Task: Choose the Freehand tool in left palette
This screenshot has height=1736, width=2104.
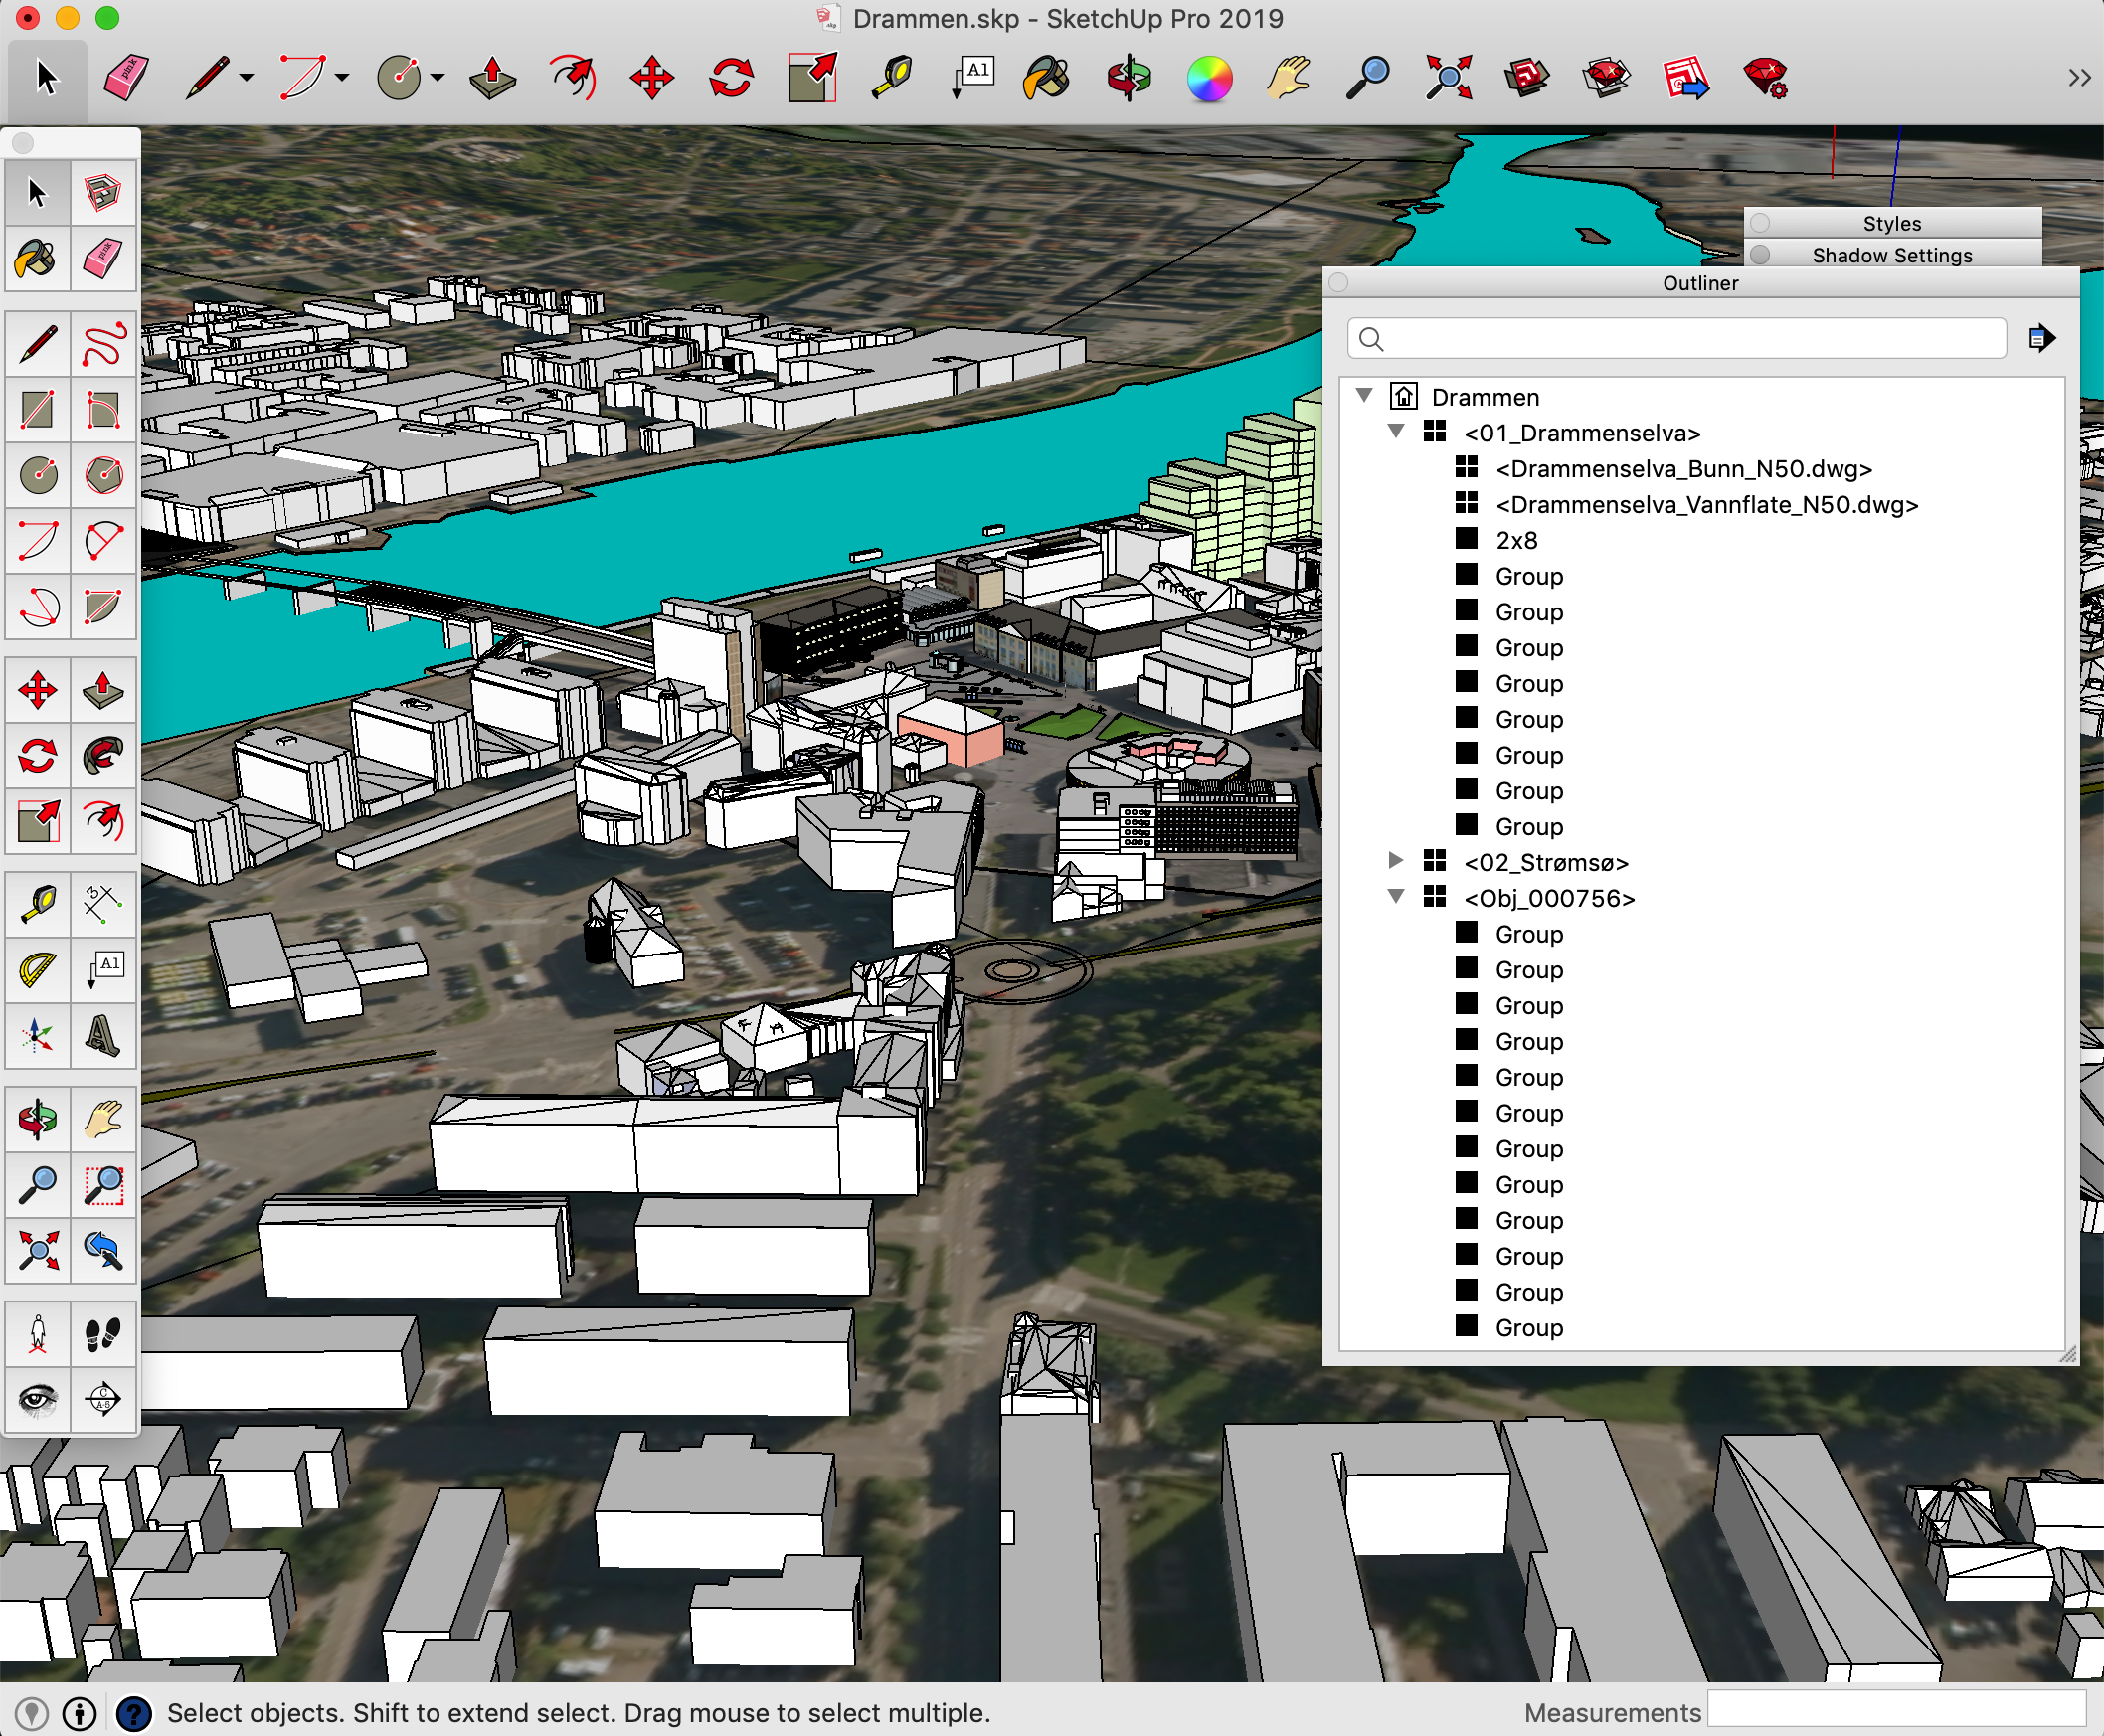Action: (x=103, y=345)
